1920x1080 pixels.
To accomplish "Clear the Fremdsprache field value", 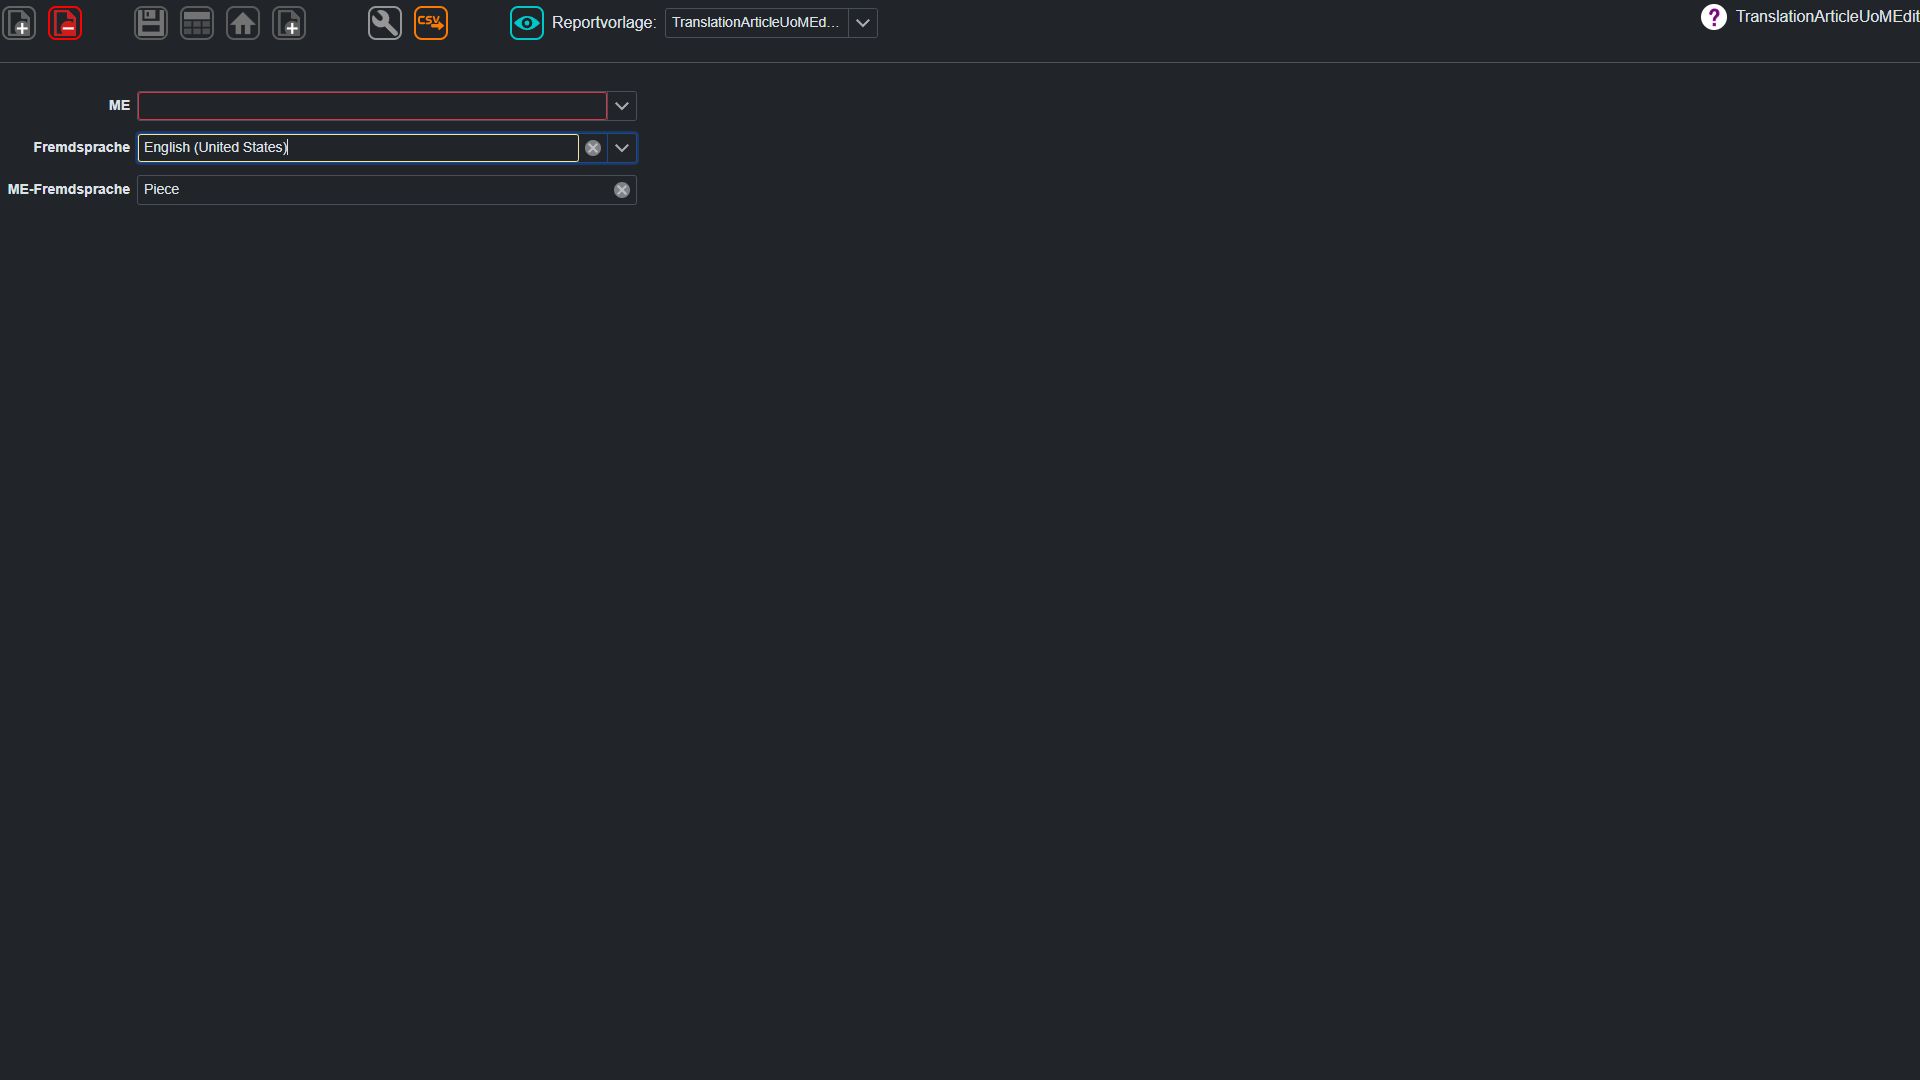I will [593, 148].
